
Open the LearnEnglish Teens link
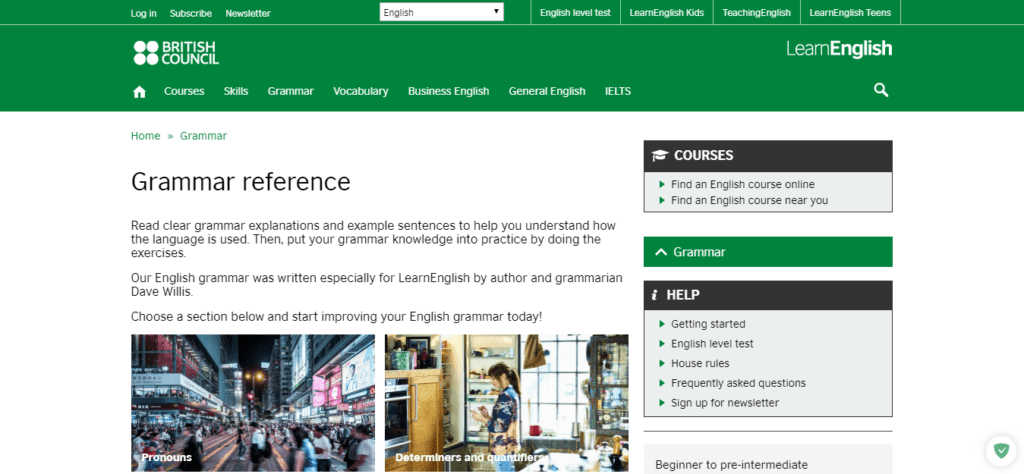pos(850,12)
